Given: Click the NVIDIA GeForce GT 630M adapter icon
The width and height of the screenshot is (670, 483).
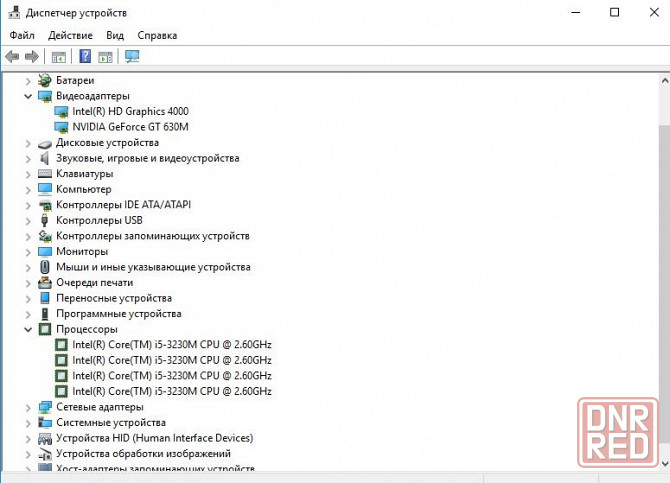Looking at the screenshot, I should (62, 127).
